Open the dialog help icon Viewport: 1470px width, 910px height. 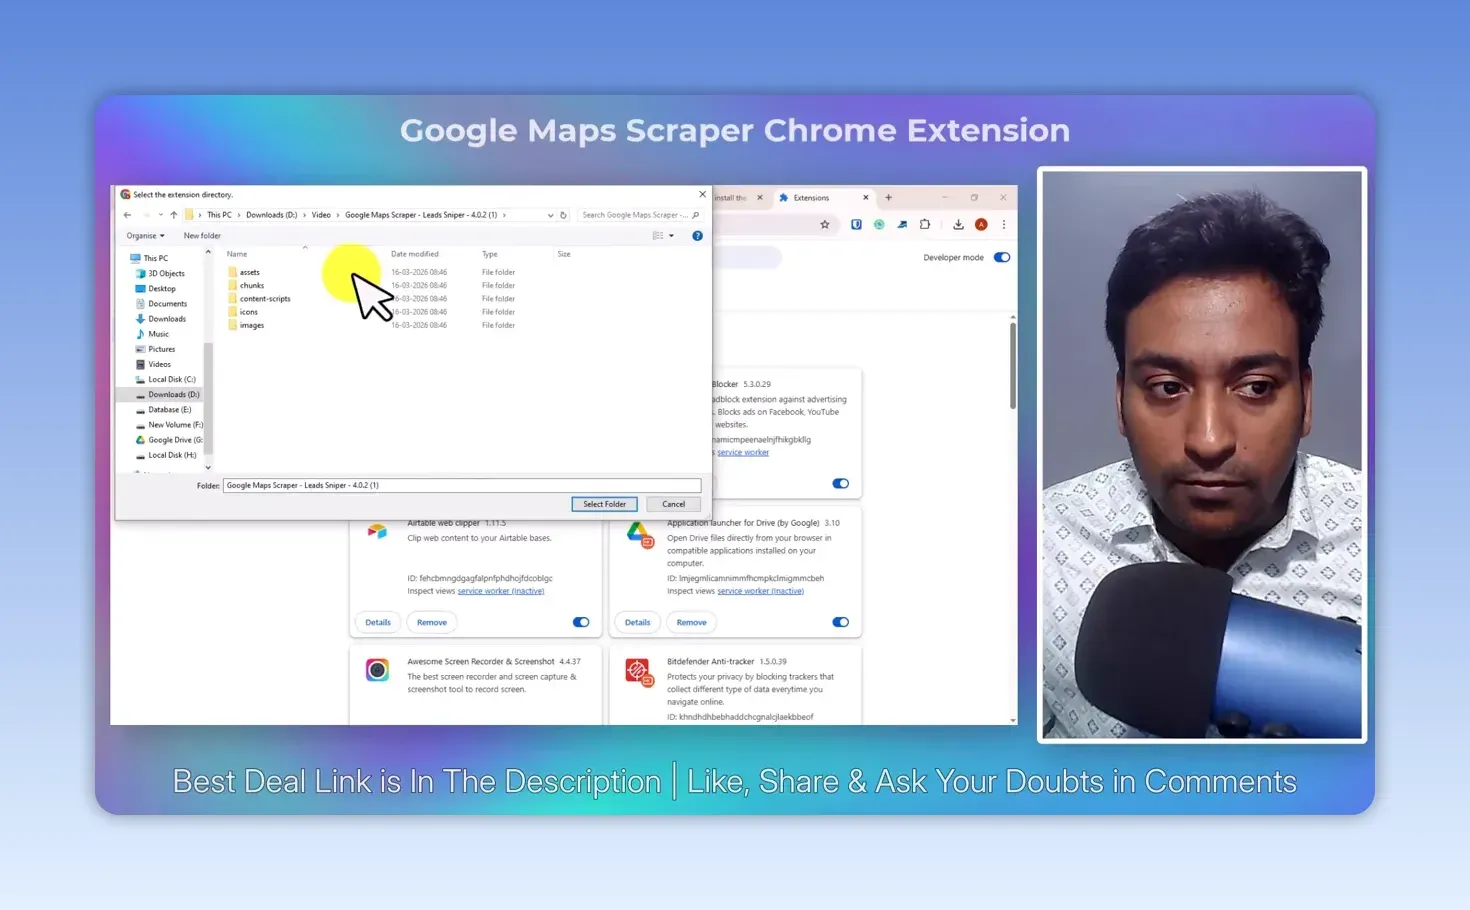point(697,236)
